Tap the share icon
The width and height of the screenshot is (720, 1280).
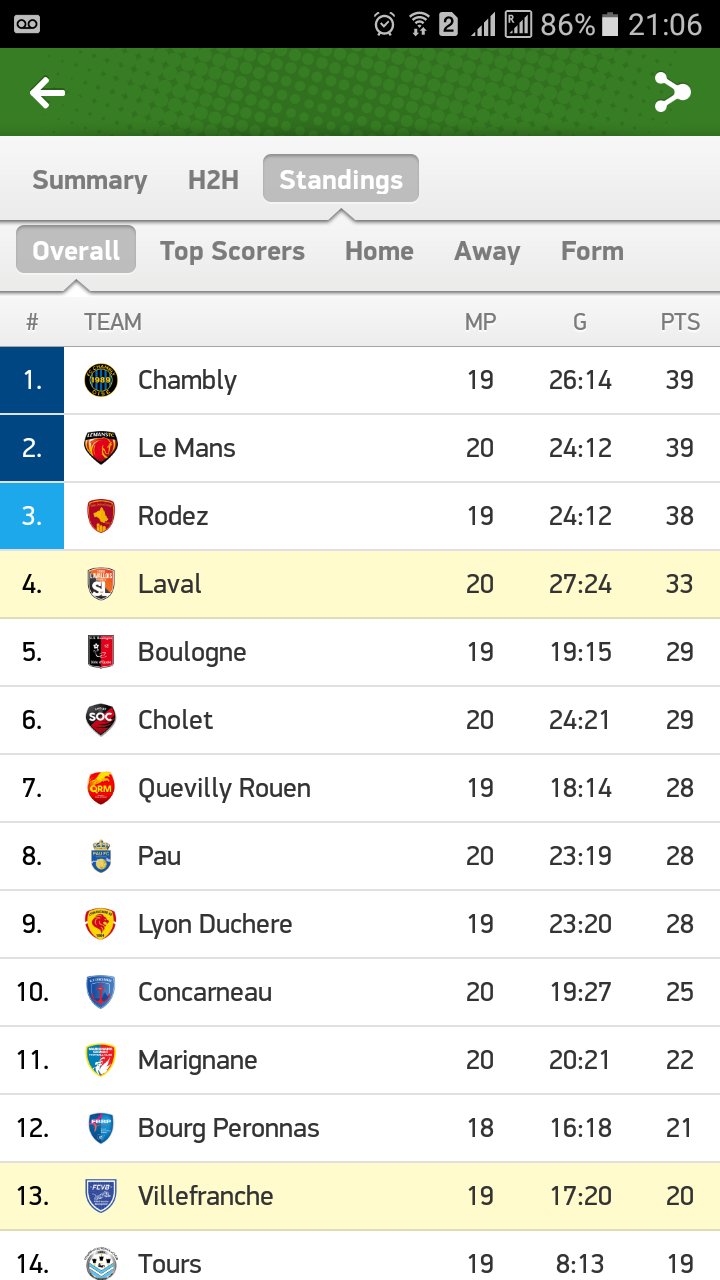click(672, 92)
